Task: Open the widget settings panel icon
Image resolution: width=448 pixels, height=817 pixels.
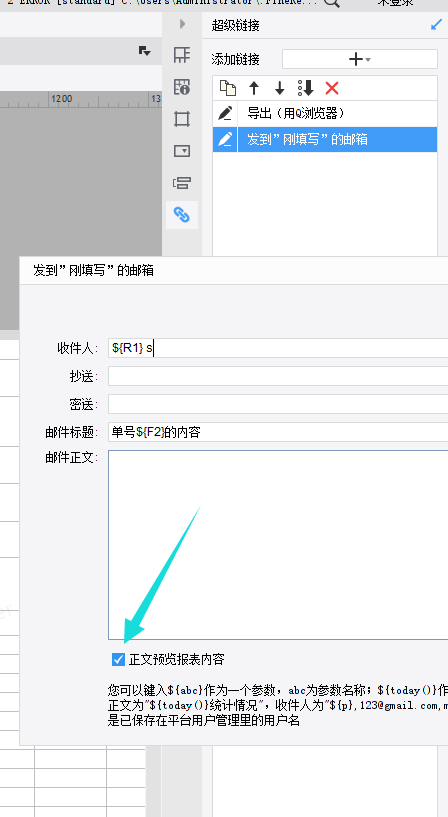Action: (x=182, y=151)
